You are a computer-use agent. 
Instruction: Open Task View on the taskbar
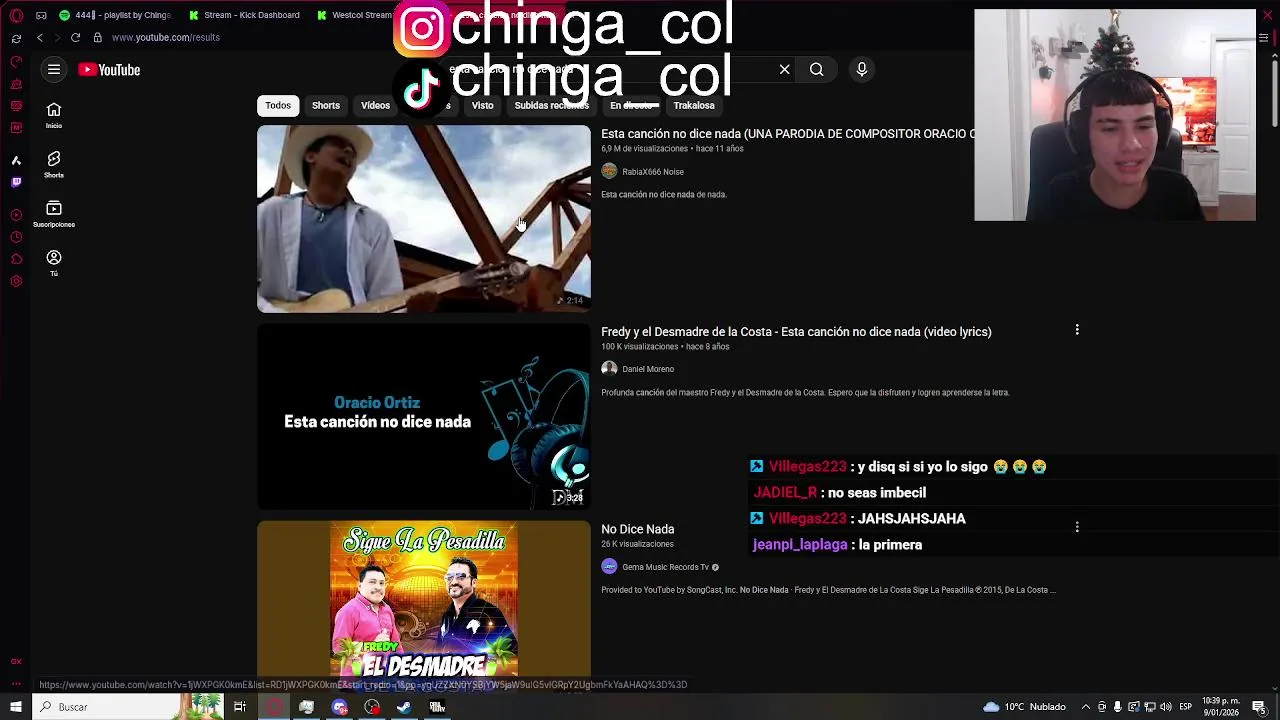point(240,707)
